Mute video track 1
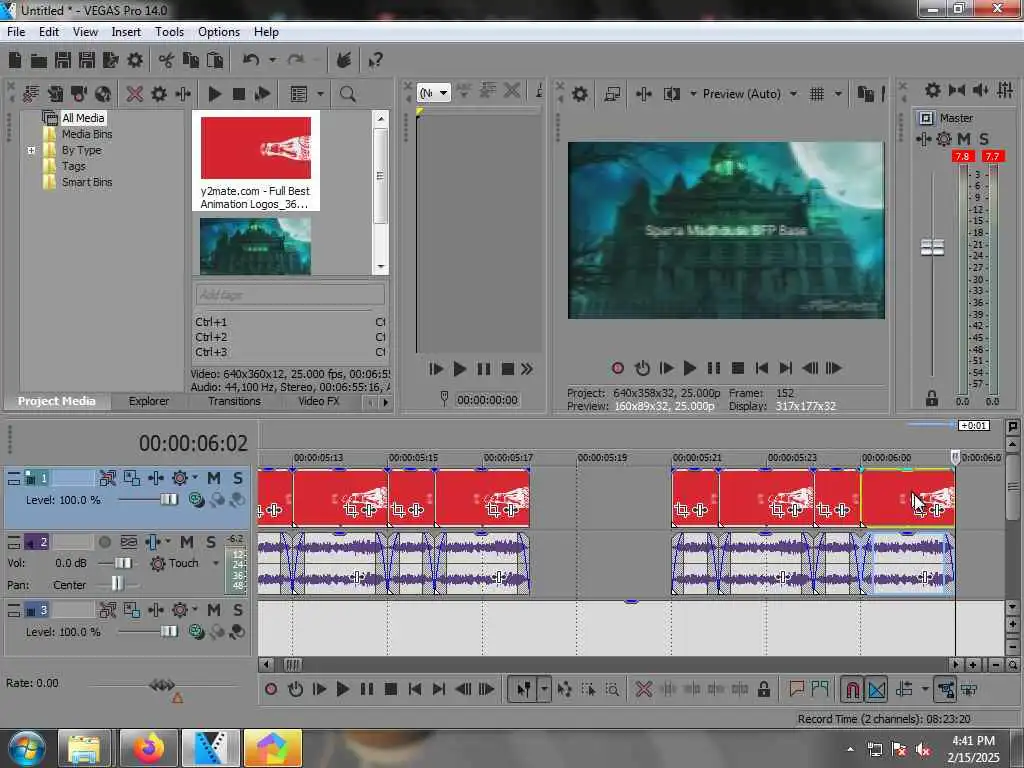The height and width of the screenshot is (768, 1024). (x=214, y=479)
